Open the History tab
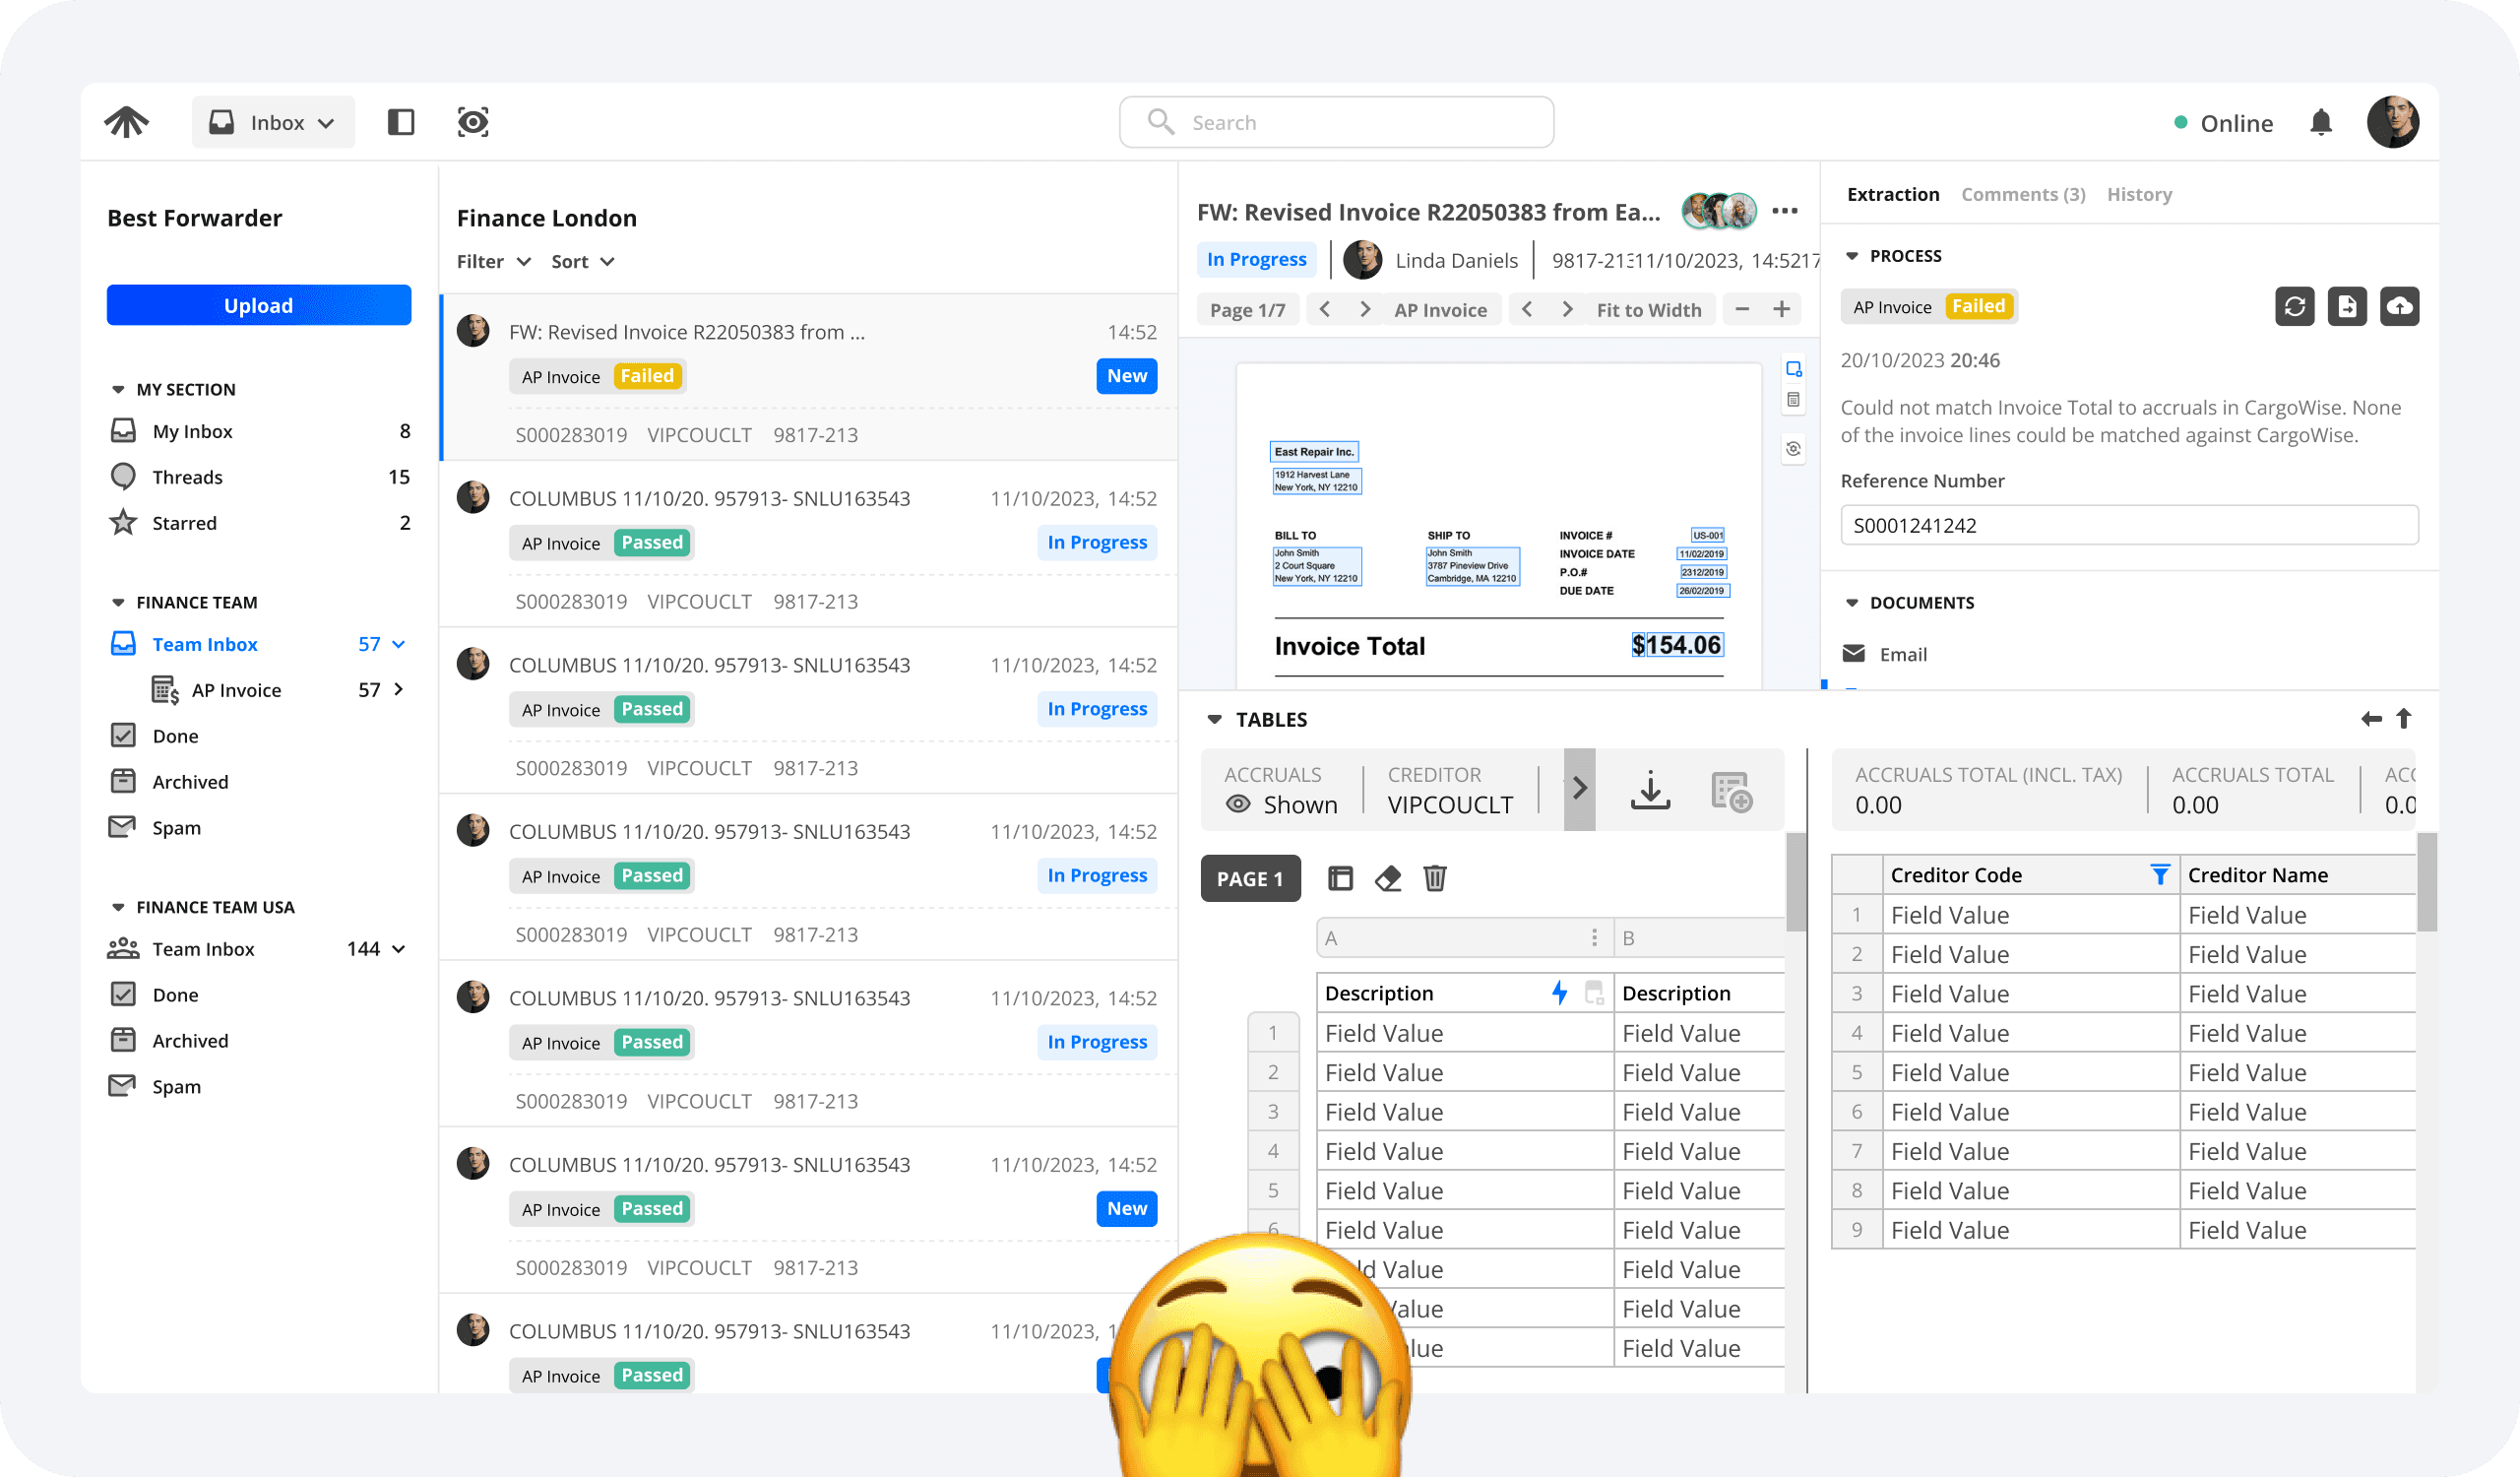This screenshot has width=2520, height=1477. click(2138, 194)
